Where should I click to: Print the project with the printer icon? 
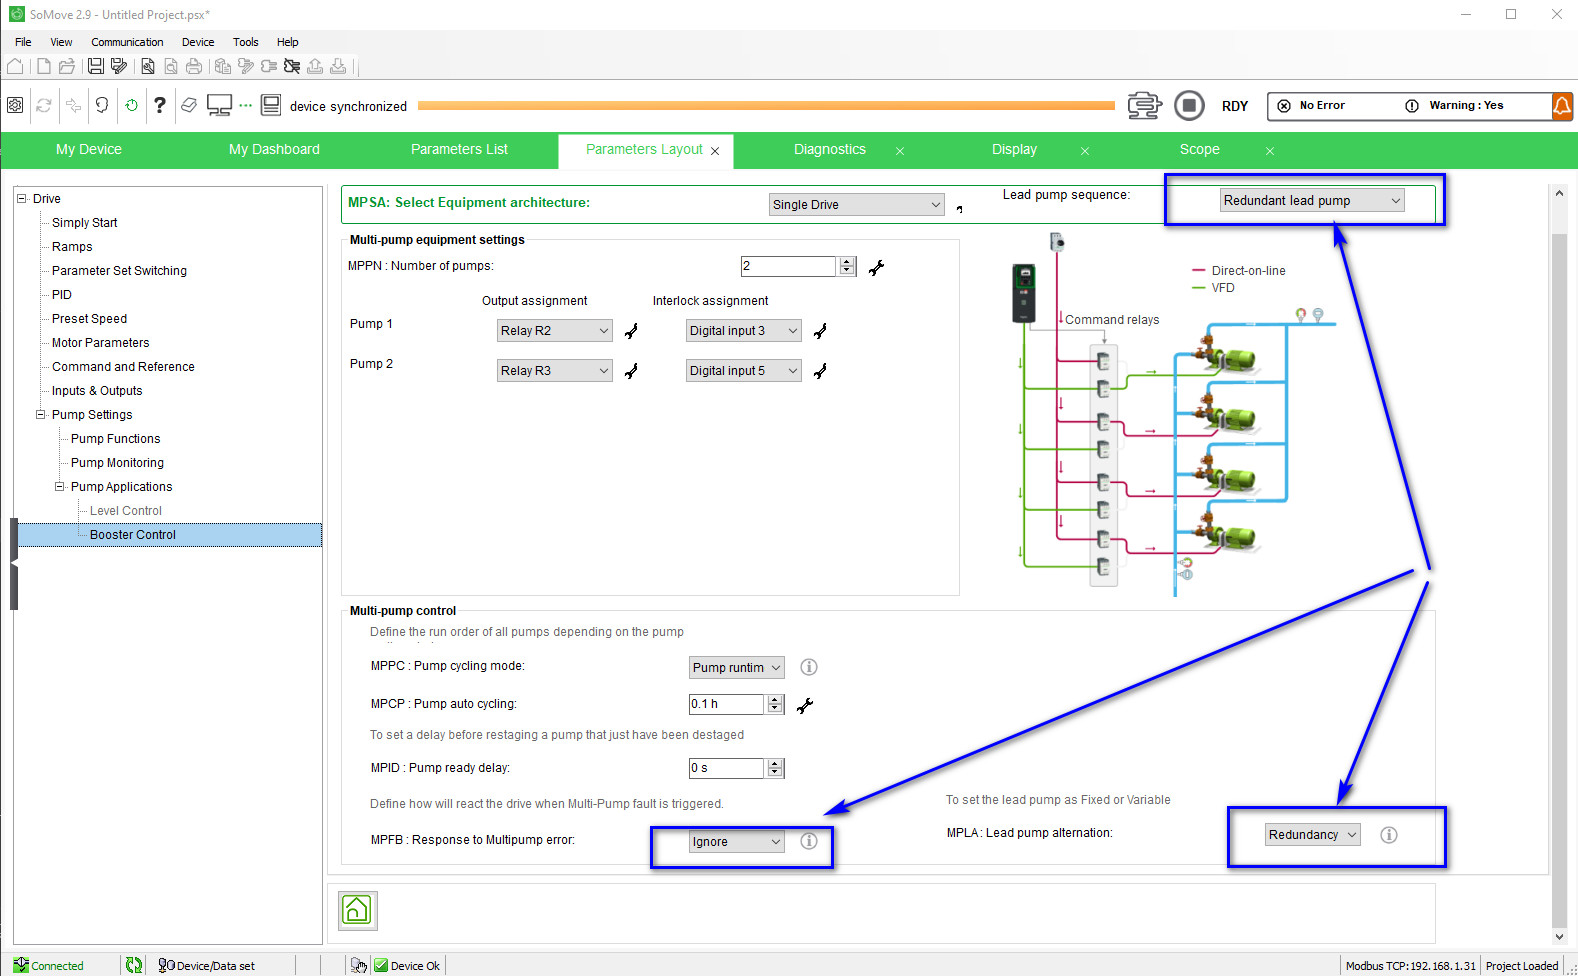point(194,66)
